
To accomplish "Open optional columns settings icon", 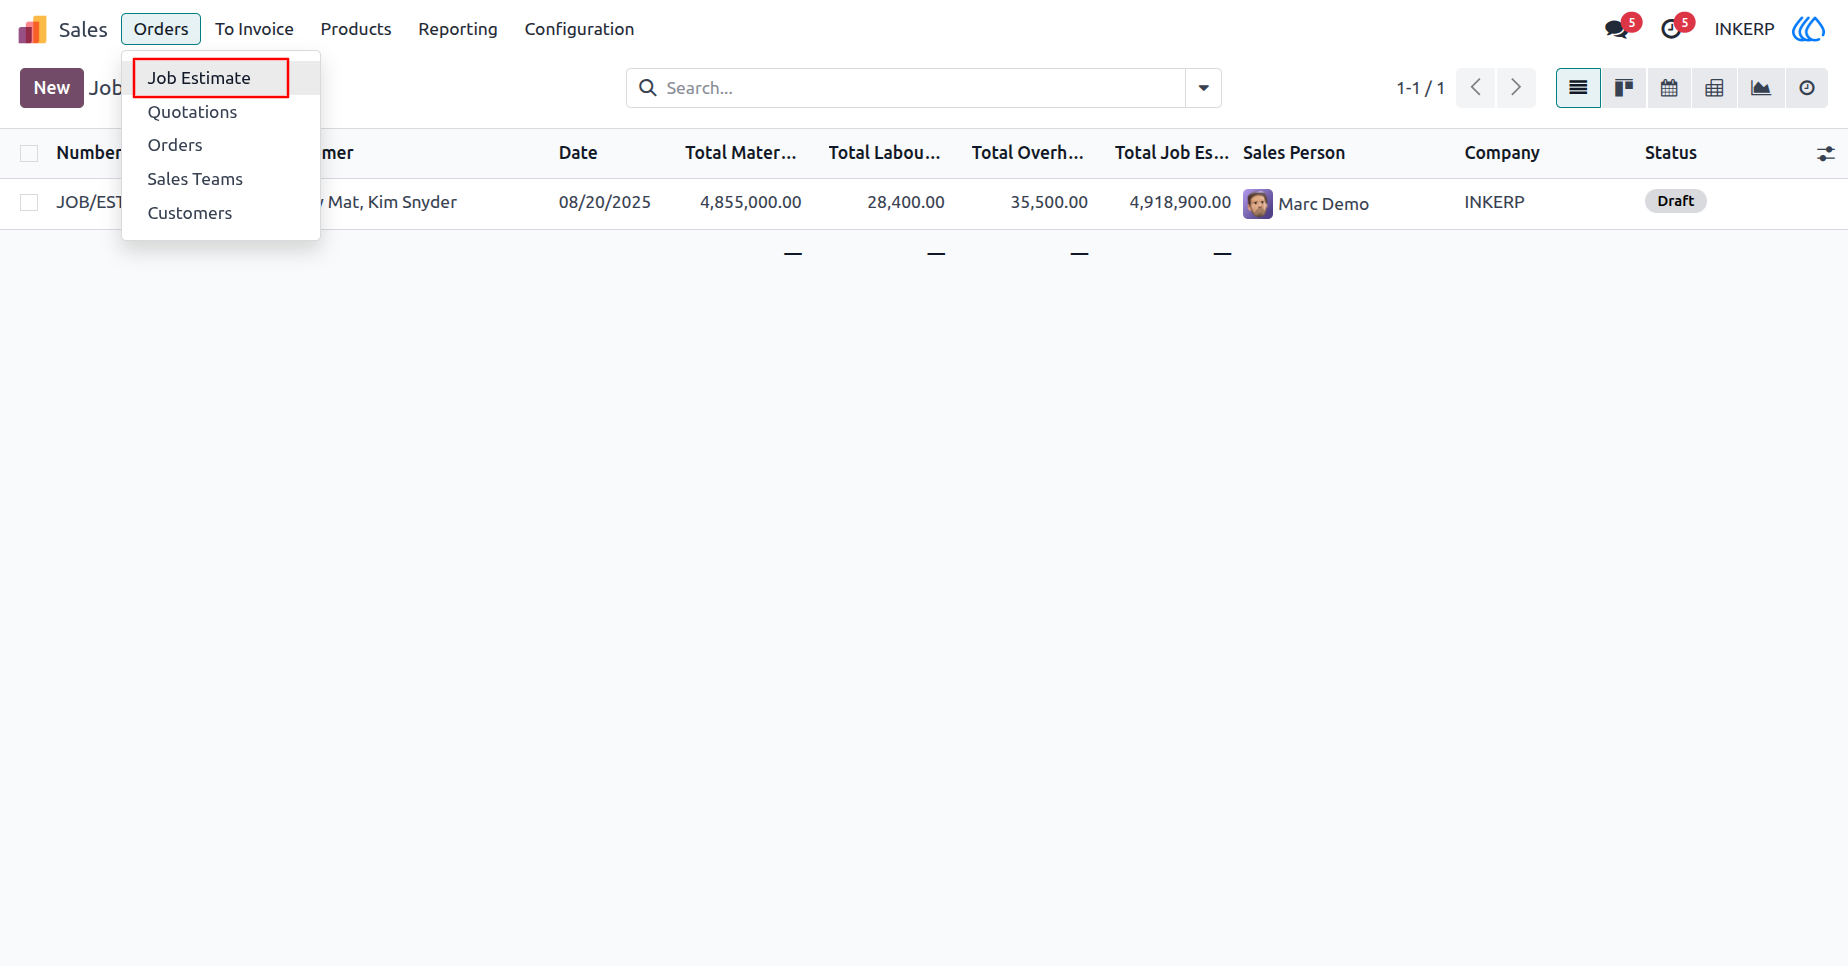I will [1825, 154].
